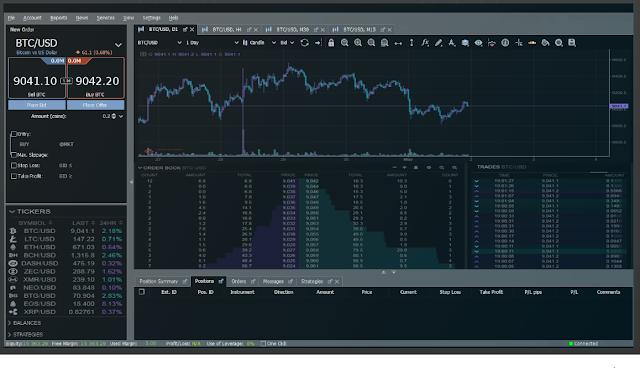Viewport: 640px width, 368px height.
Task: Click the amount stepper next to 0.2
Action: point(114,117)
